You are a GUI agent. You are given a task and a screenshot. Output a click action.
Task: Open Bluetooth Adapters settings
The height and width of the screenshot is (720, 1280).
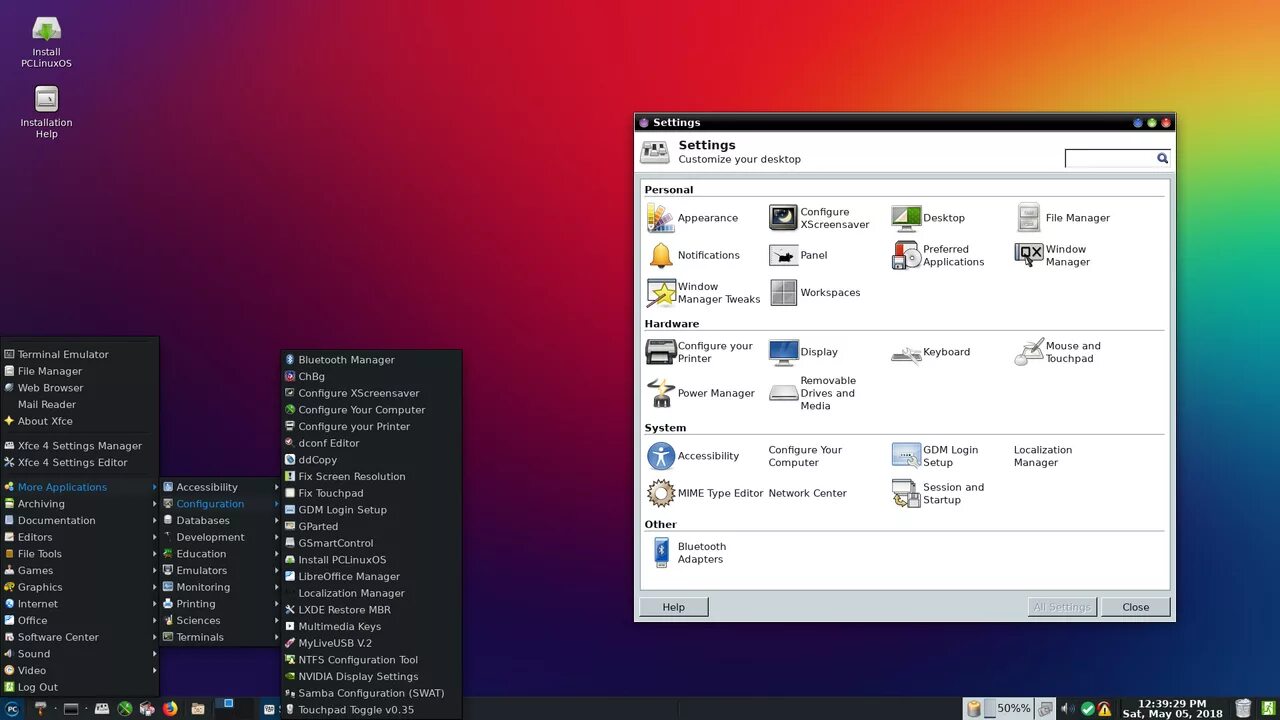(x=690, y=553)
